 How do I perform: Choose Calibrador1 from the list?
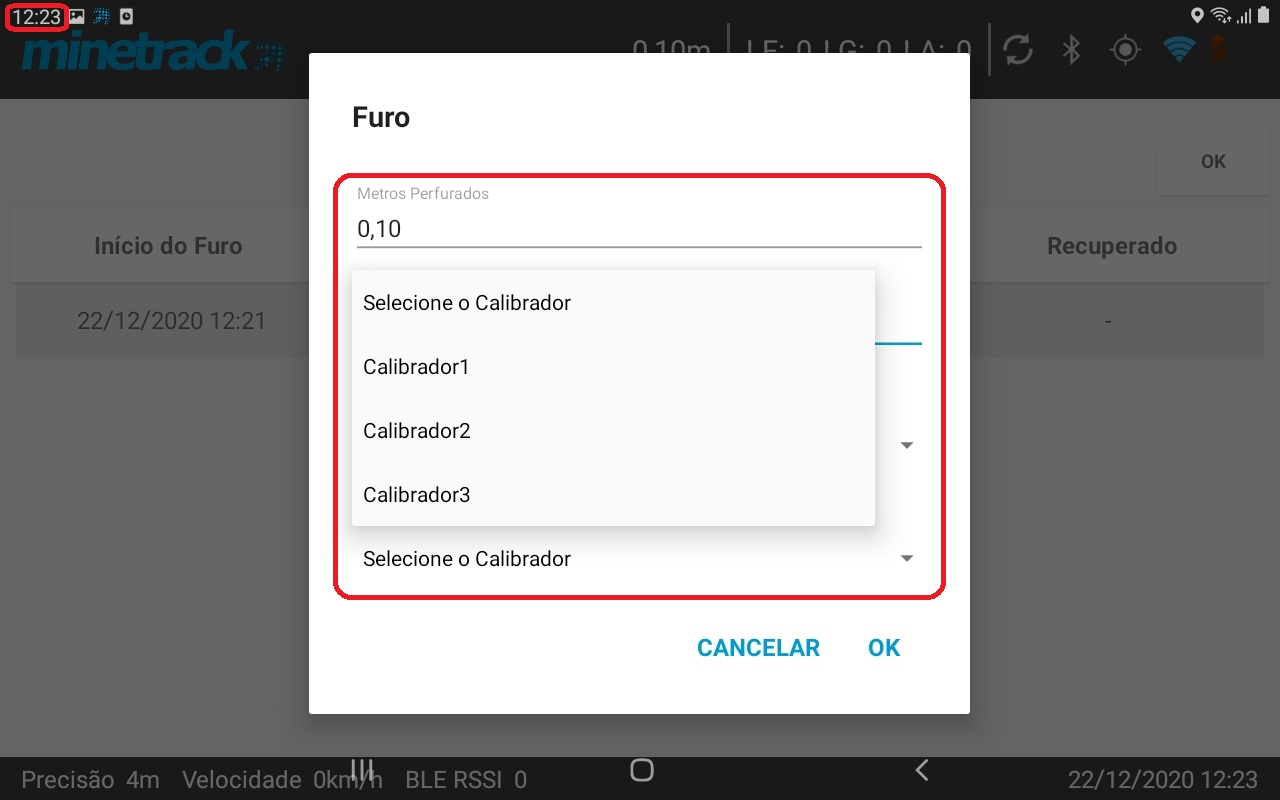tap(613, 367)
